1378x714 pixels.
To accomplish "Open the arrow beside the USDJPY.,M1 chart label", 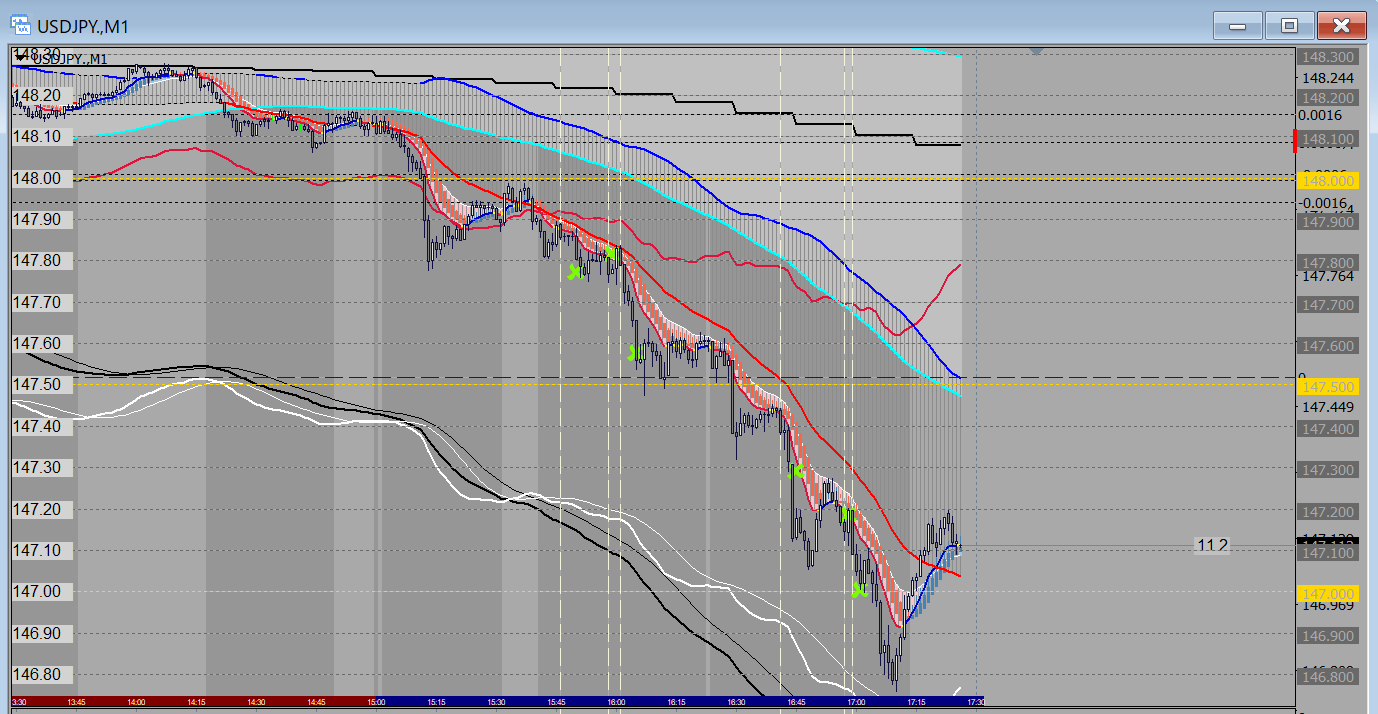I will (x=21, y=59).
